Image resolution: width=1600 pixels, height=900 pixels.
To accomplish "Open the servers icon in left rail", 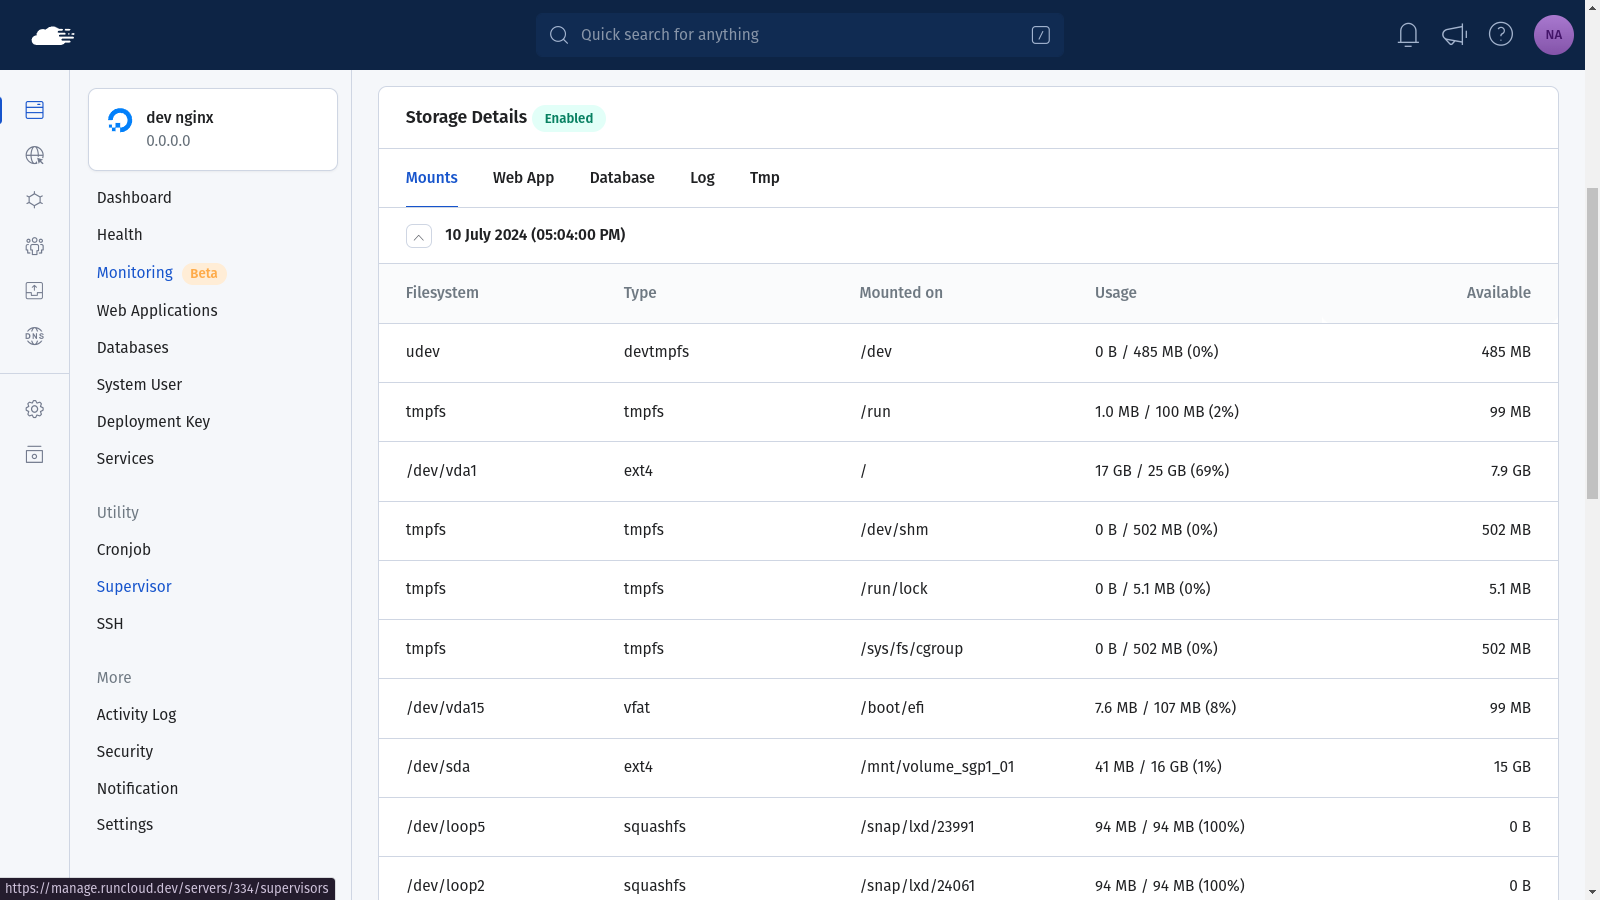I will point(34,110).
